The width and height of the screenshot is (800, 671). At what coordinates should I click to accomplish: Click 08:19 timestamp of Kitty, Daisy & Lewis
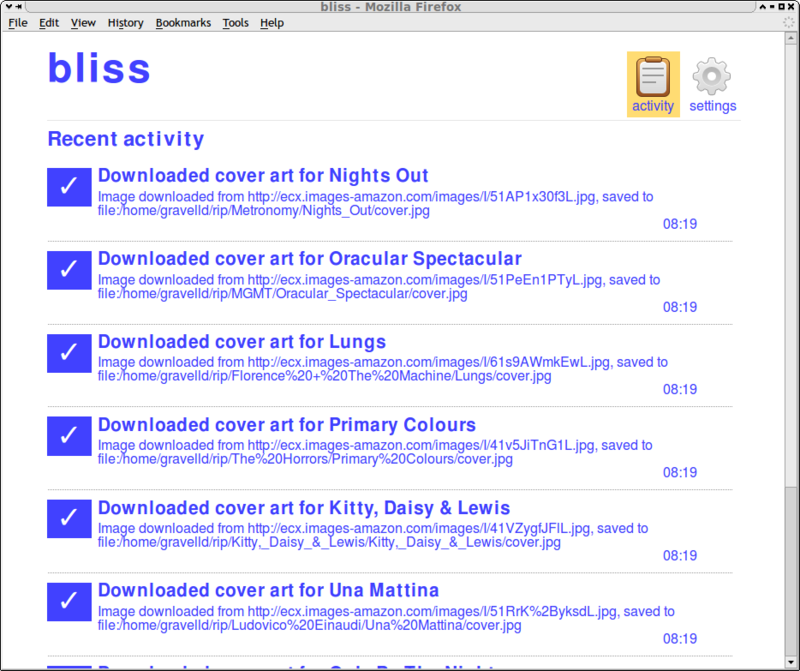click(x=680, y=556)
